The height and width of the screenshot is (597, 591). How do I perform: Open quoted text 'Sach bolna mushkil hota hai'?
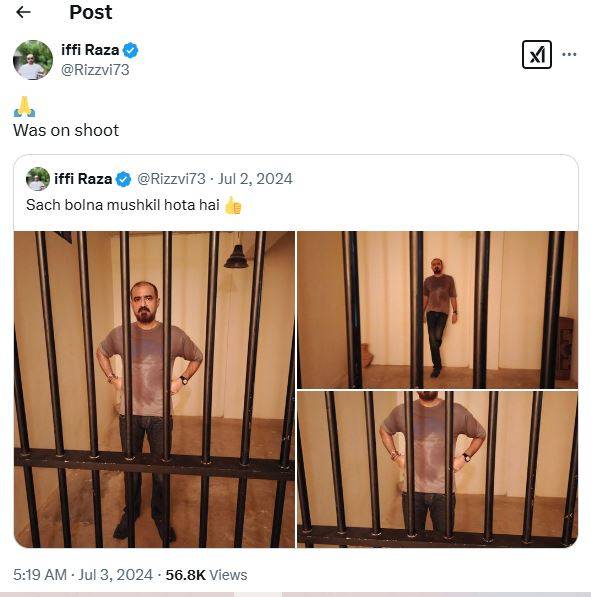[x=123, y=205]
